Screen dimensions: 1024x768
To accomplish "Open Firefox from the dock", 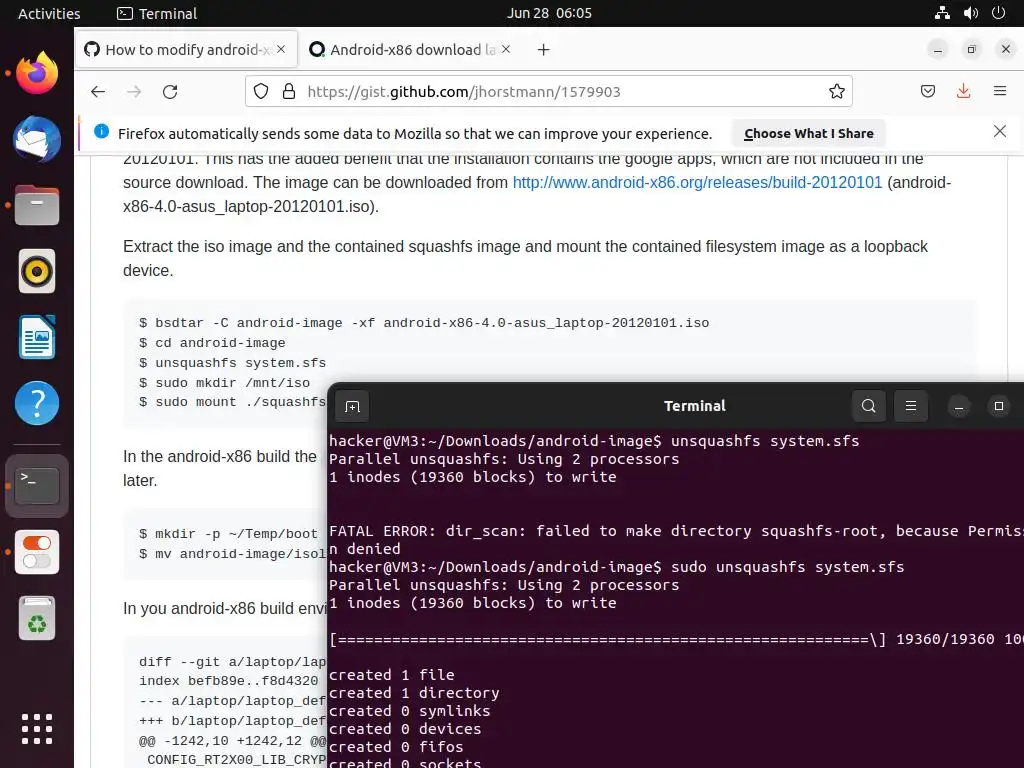I will coord(37,72).
